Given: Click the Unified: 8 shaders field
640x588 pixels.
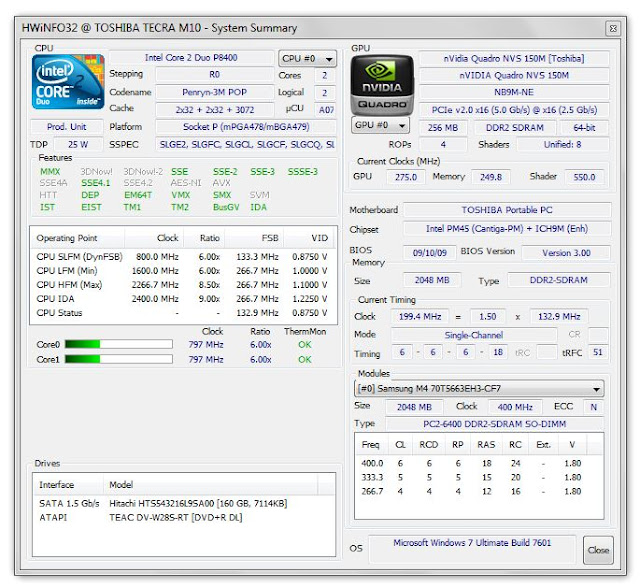Looking at the screenshot, I should pyautogui.click(x=562, y=144).
